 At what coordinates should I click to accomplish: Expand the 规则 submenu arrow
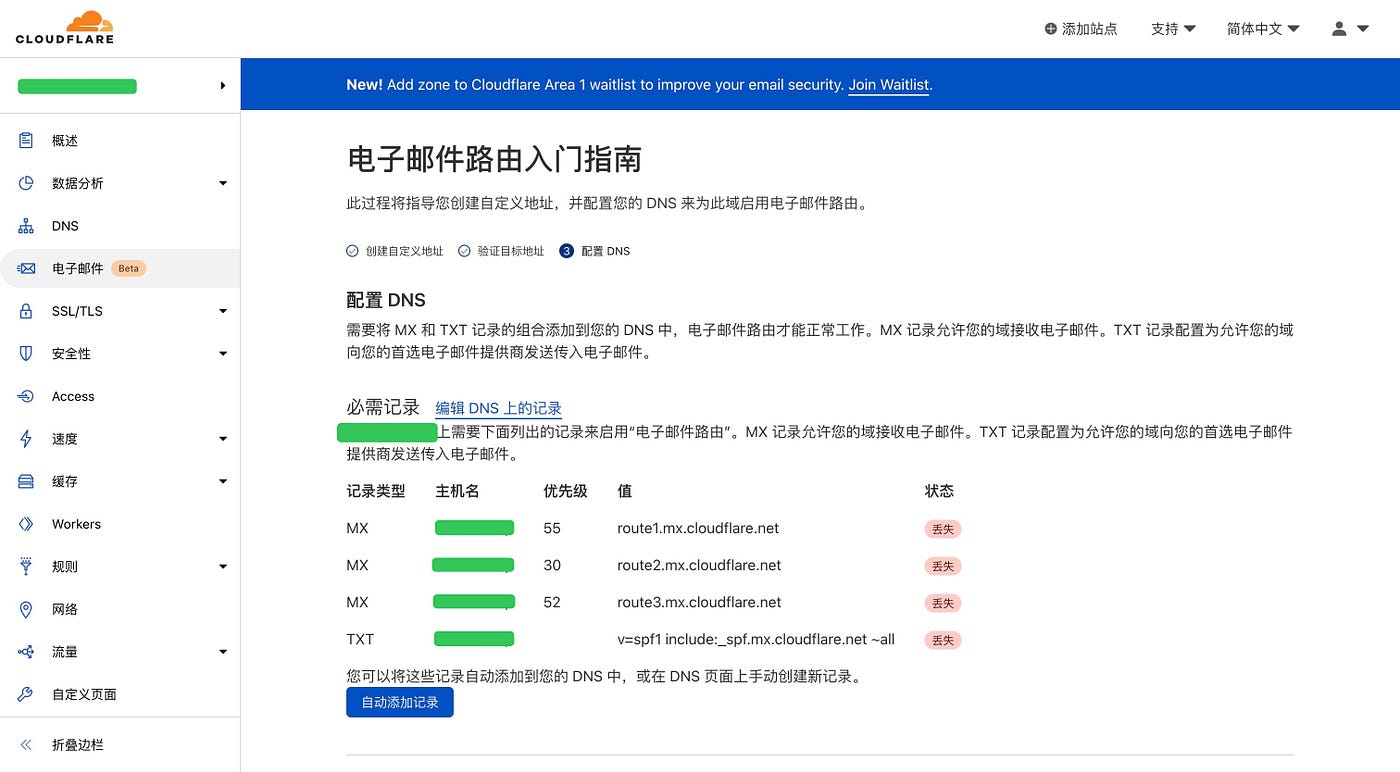click(x=223, y=566)
